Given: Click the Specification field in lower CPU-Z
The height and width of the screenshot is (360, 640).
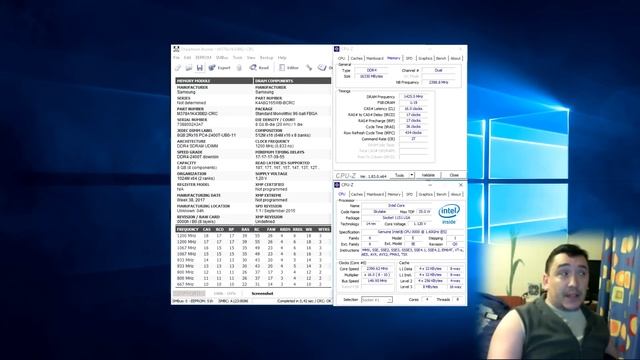Looking at the screenshot, I should tap(413, 232).
